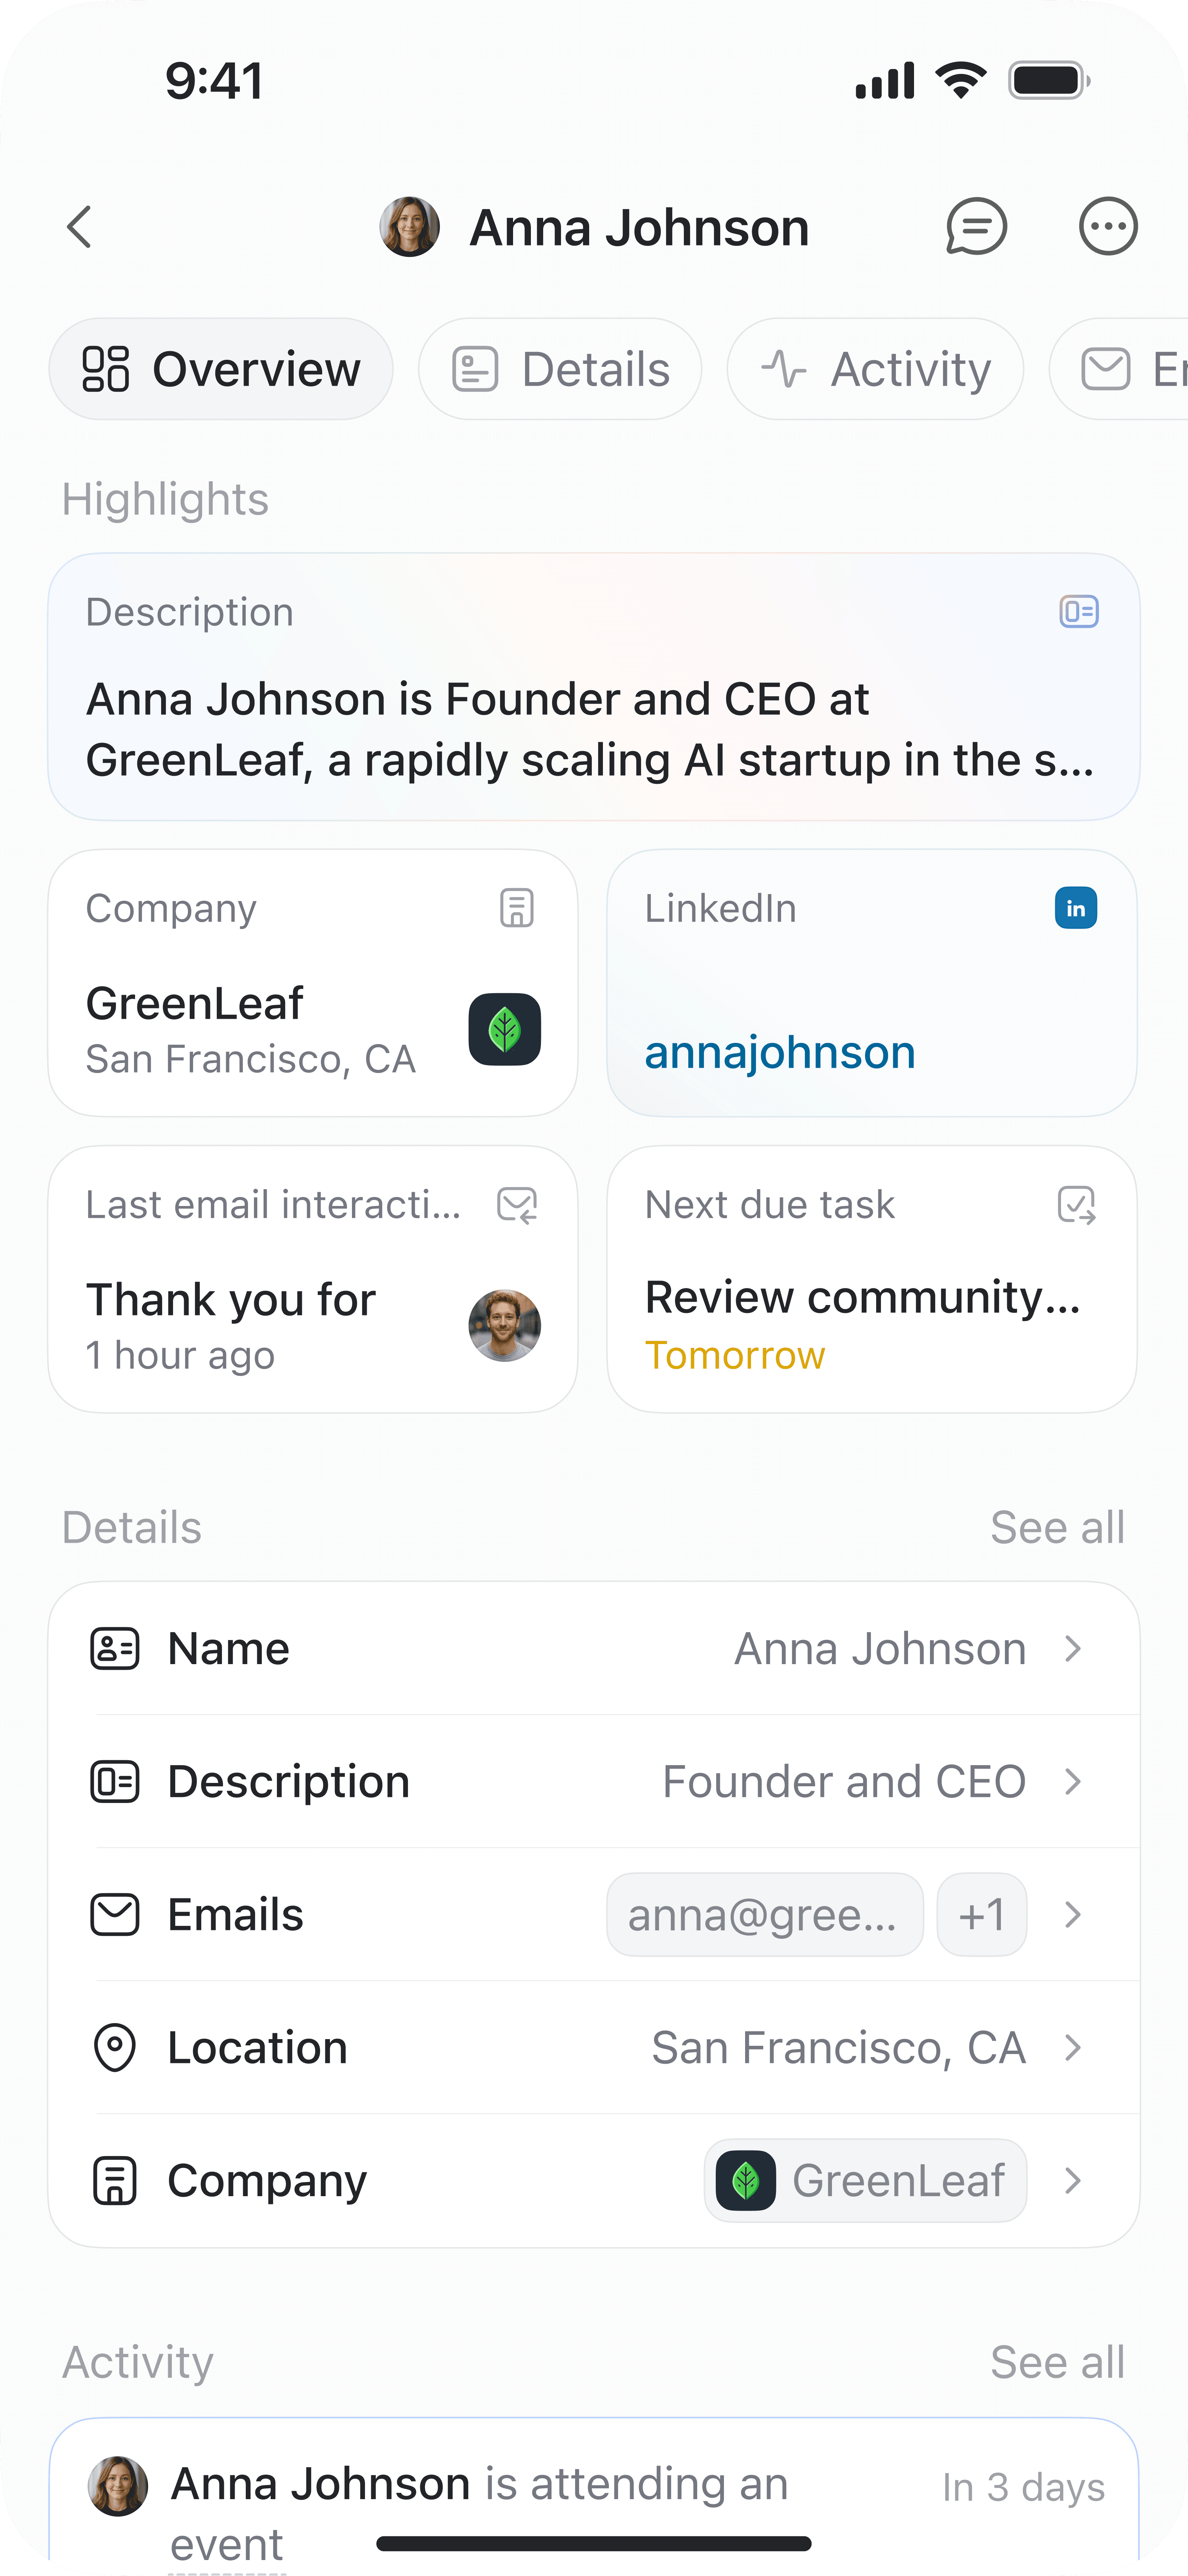Tap the last email interaction envelope icon
Image resolution: width=1188 pixels, height=2576 pixels.
(x=517, y=1205)
